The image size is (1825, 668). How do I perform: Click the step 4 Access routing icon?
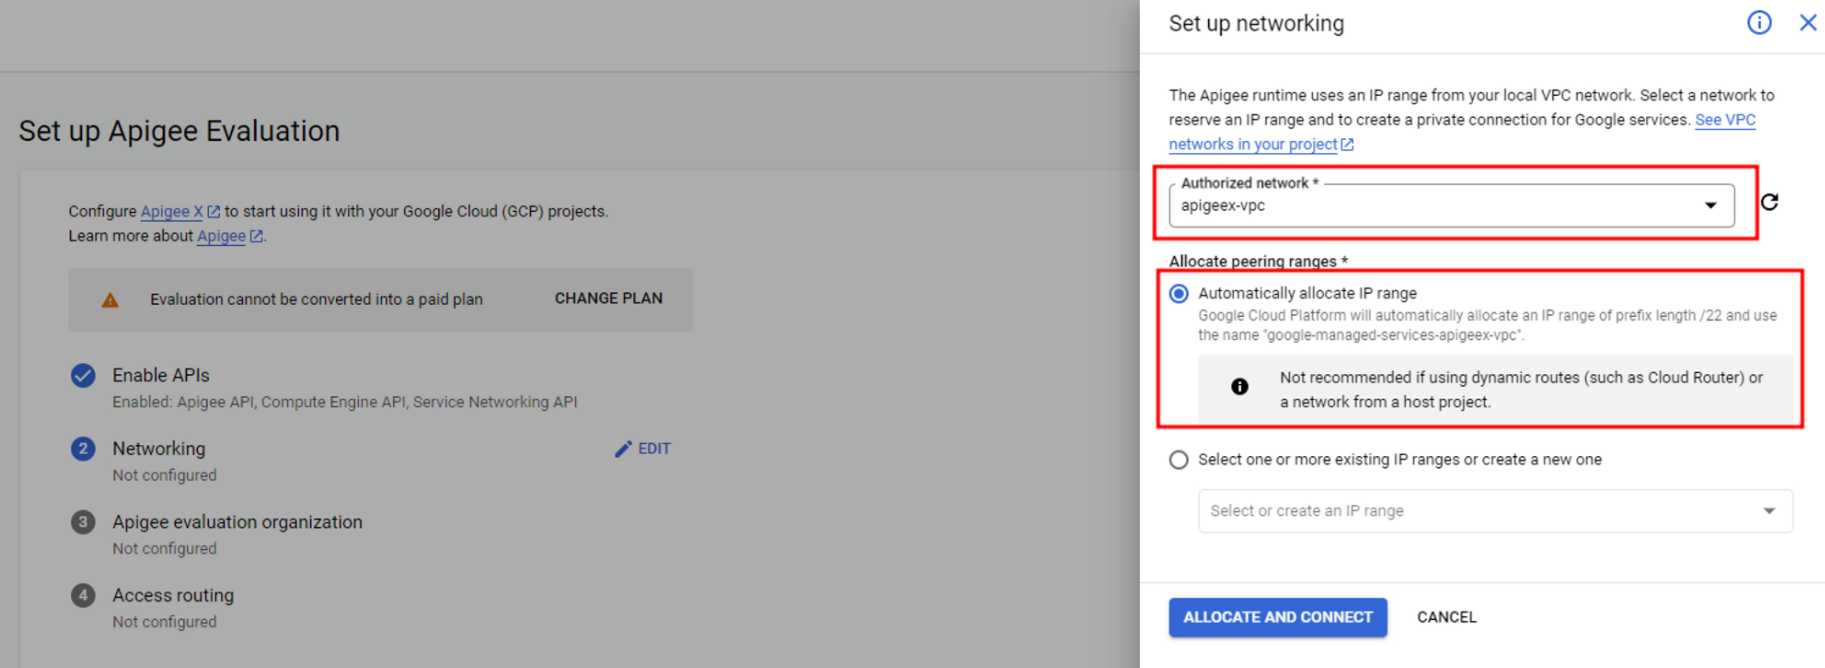click(x=83, y=595)
